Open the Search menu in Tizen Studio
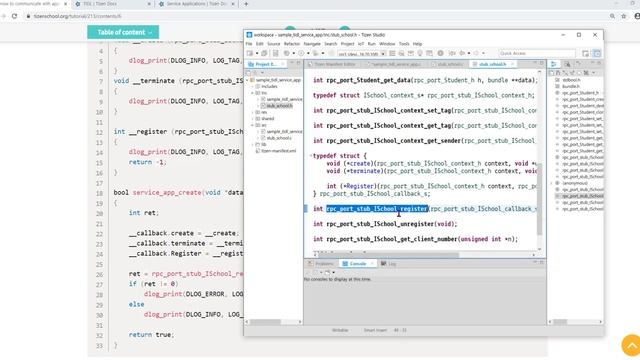This screenshot has height=360, width=640. click(x=331, y=44)
